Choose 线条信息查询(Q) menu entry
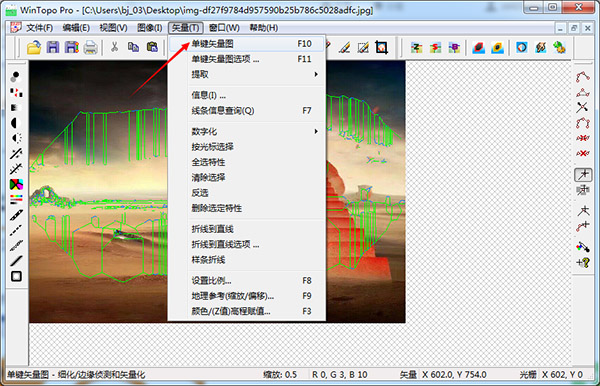This screenshot has width=600, height=386. point(247,111)
